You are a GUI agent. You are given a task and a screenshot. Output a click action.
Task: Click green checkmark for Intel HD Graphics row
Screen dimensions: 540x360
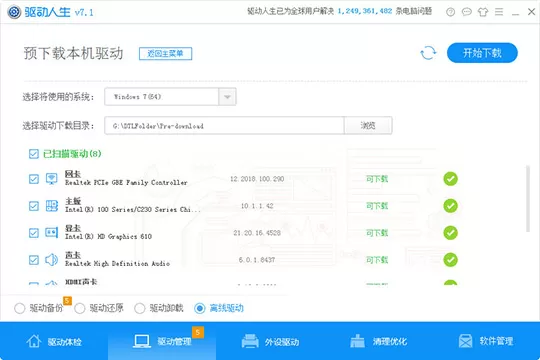point(450,233)
